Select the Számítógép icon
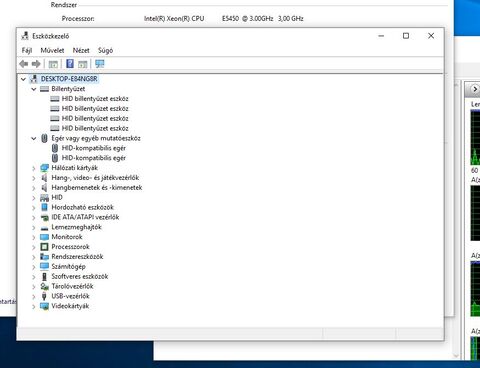This screenshot has height=368, width=480. pyautogui.click(x=44, y=266)
